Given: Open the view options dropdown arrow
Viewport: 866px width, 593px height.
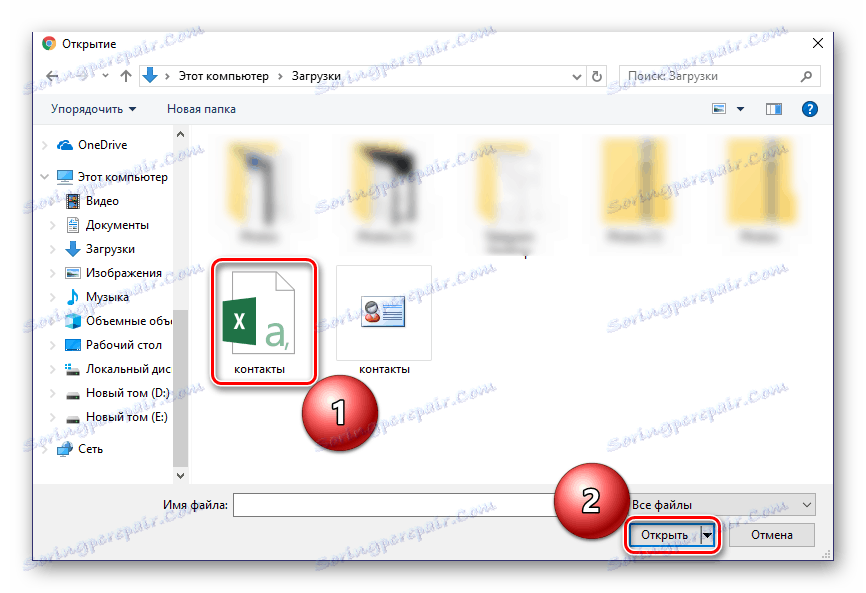Looking at the screenshot, I should coord(741,109).
